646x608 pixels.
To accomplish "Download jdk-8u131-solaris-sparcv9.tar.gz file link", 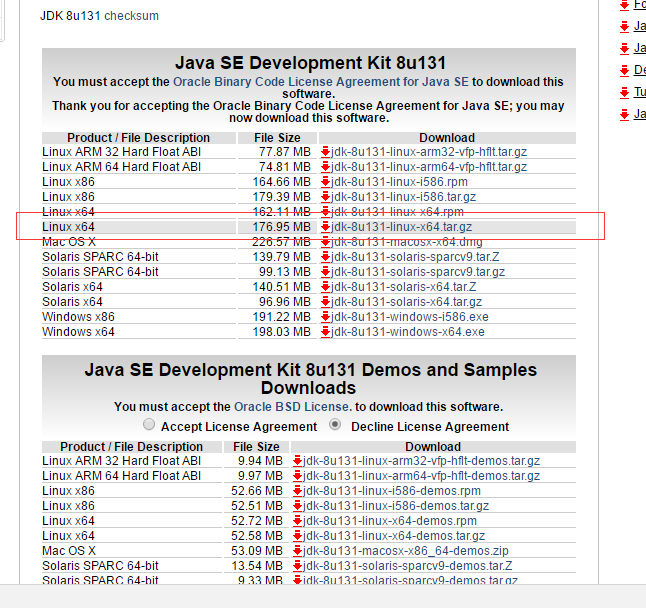I will tap(418, 272).
